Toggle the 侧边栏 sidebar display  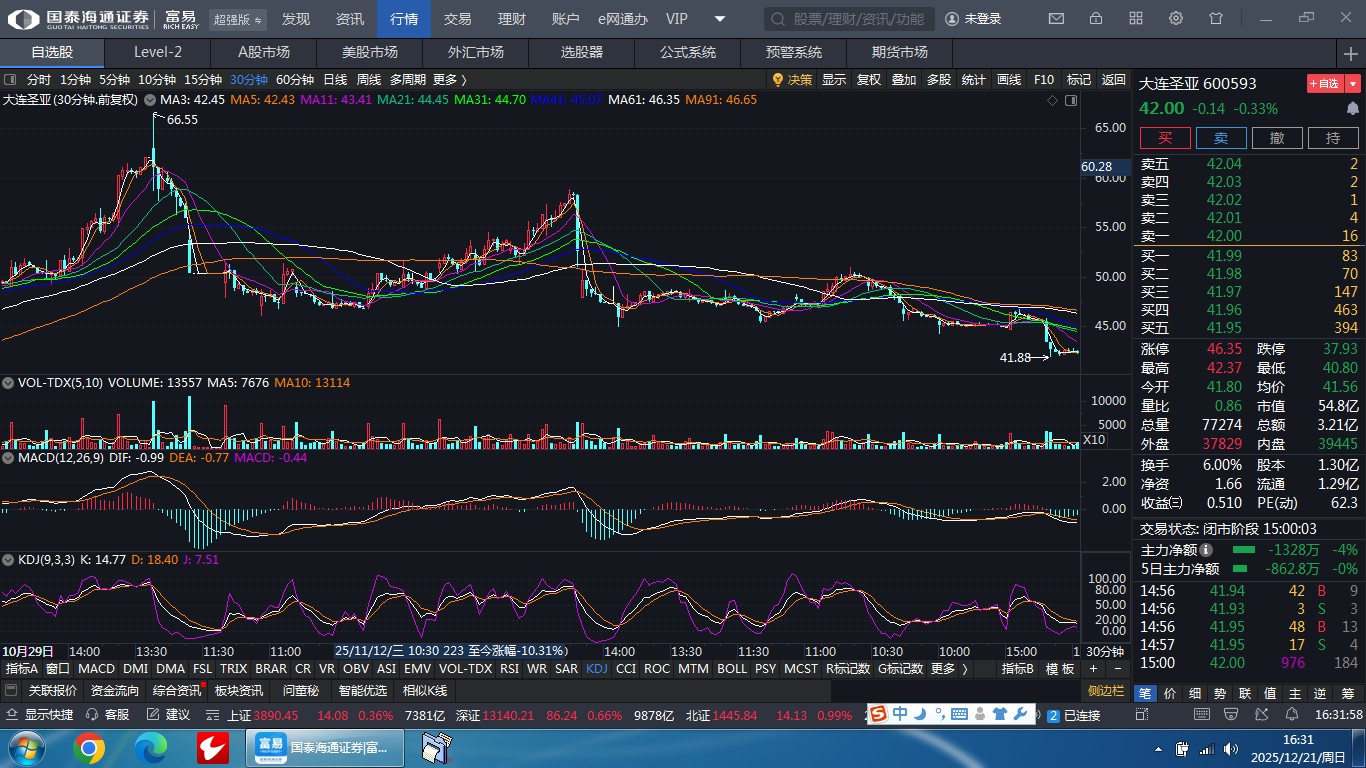[x=1107, y=691]
